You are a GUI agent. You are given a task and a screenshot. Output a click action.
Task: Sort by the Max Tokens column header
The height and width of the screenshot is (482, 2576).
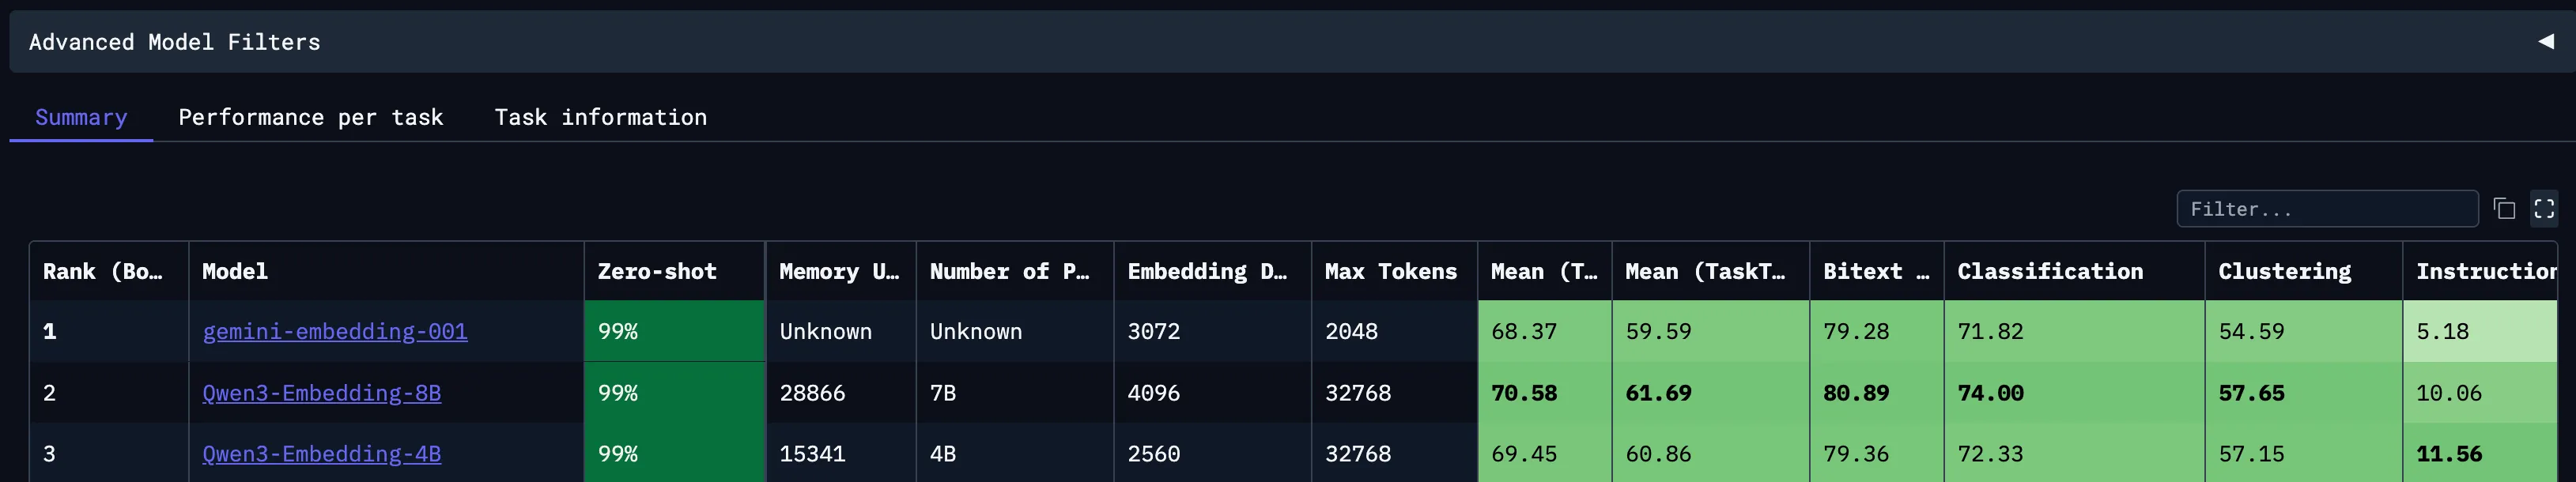point(1390,271)
